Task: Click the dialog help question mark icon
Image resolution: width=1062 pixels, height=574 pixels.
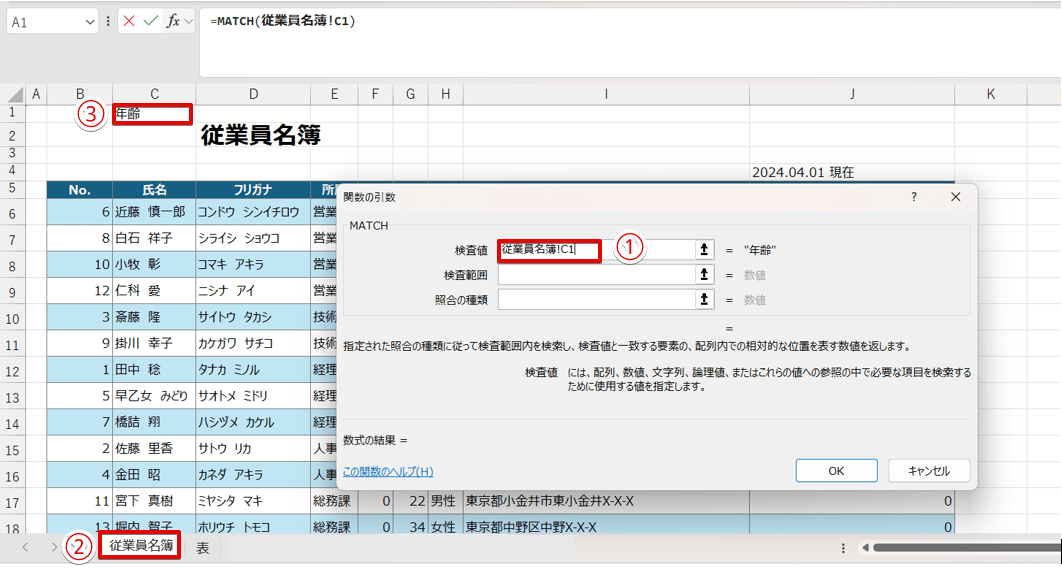Action: point(913,197)
